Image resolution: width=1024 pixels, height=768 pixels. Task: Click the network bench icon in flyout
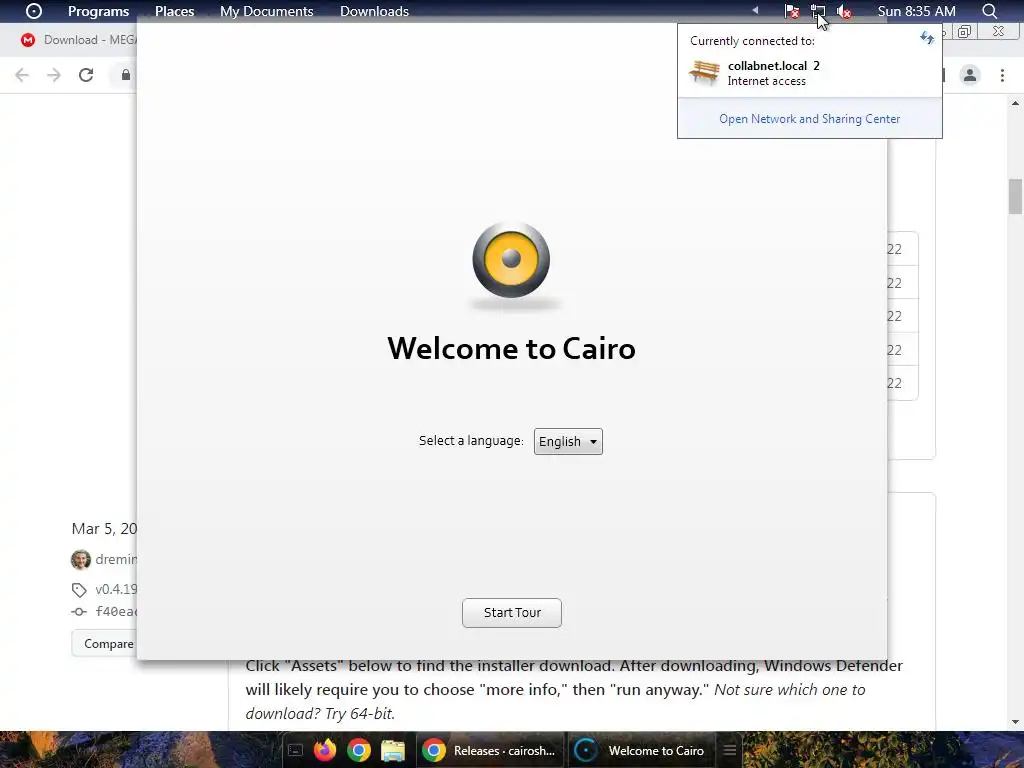(x=704, y=72)
